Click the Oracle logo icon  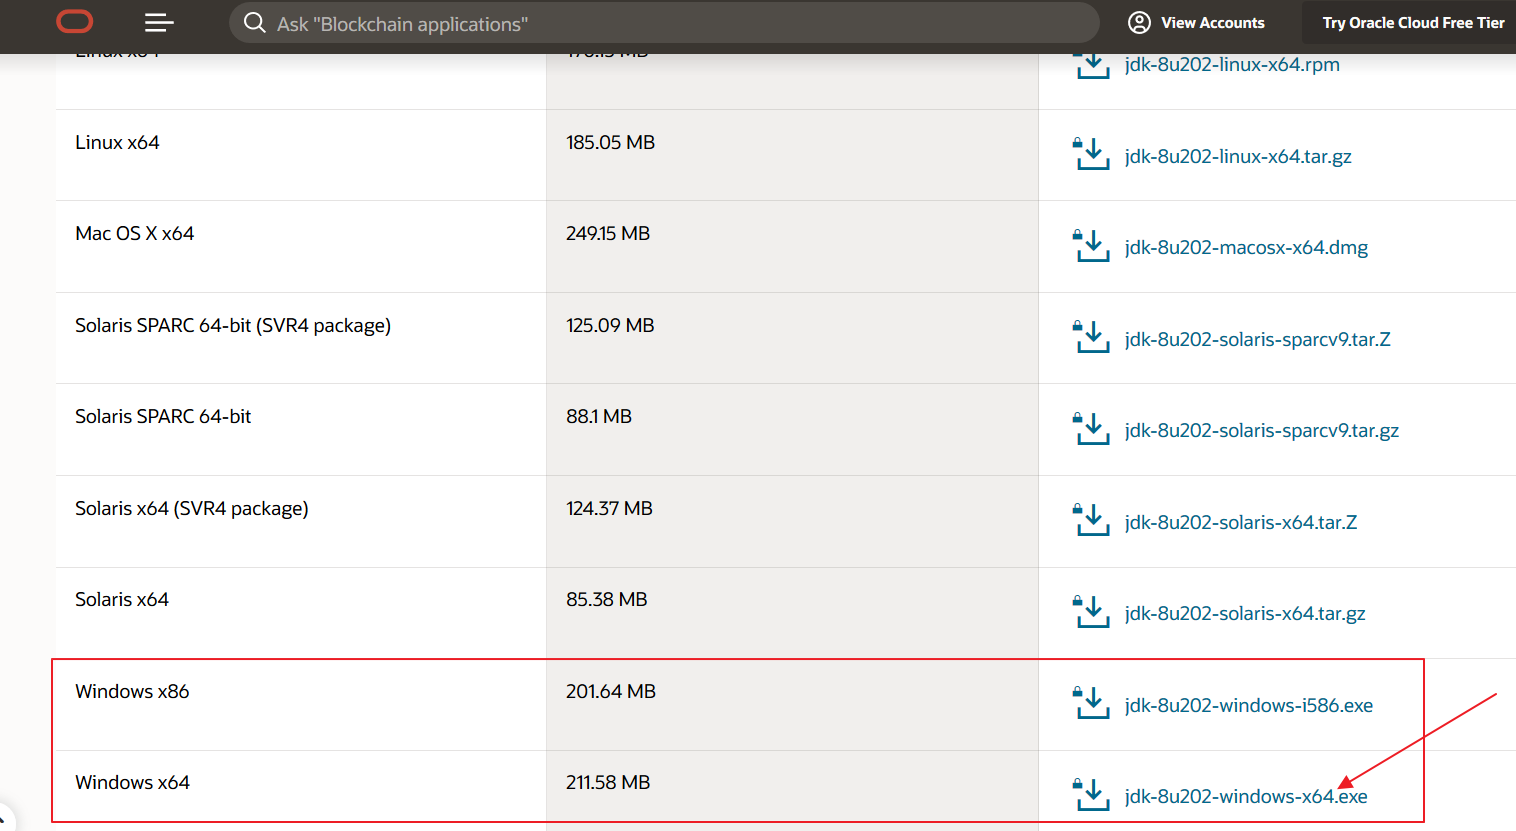coord(75,22)
